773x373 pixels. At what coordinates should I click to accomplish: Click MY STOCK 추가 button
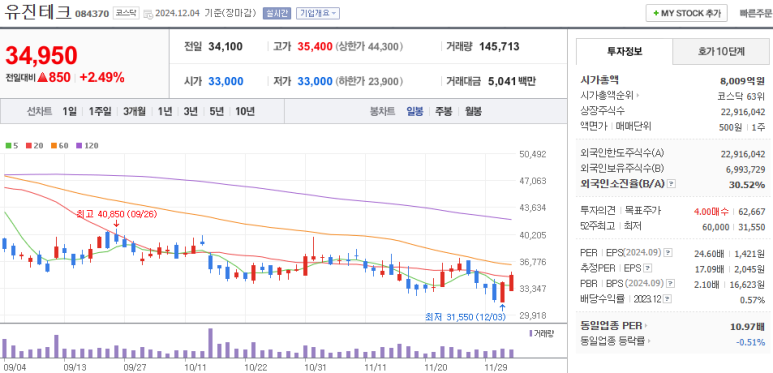[x=686, y=13]
